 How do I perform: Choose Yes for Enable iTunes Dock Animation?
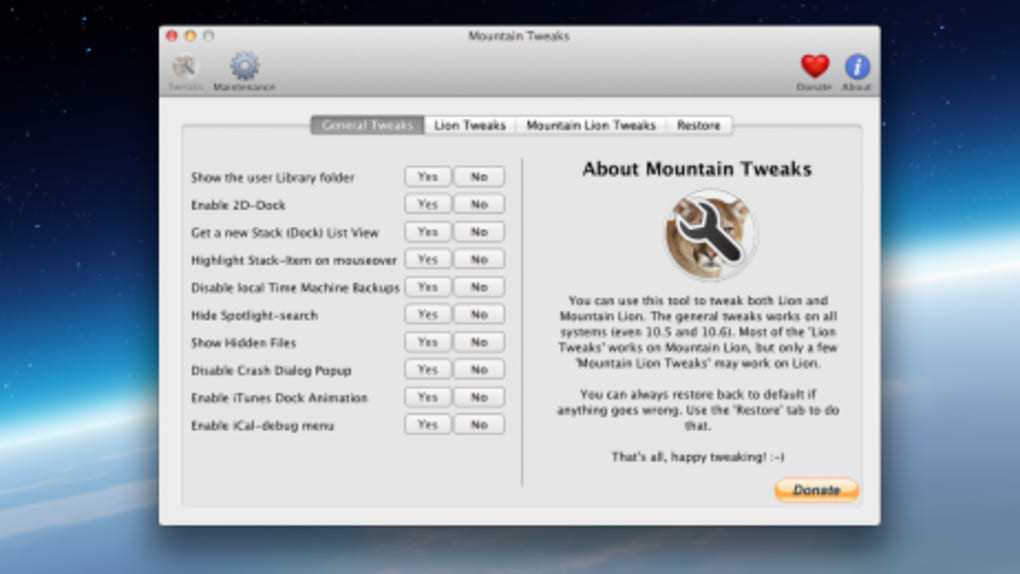click(427, 397)
